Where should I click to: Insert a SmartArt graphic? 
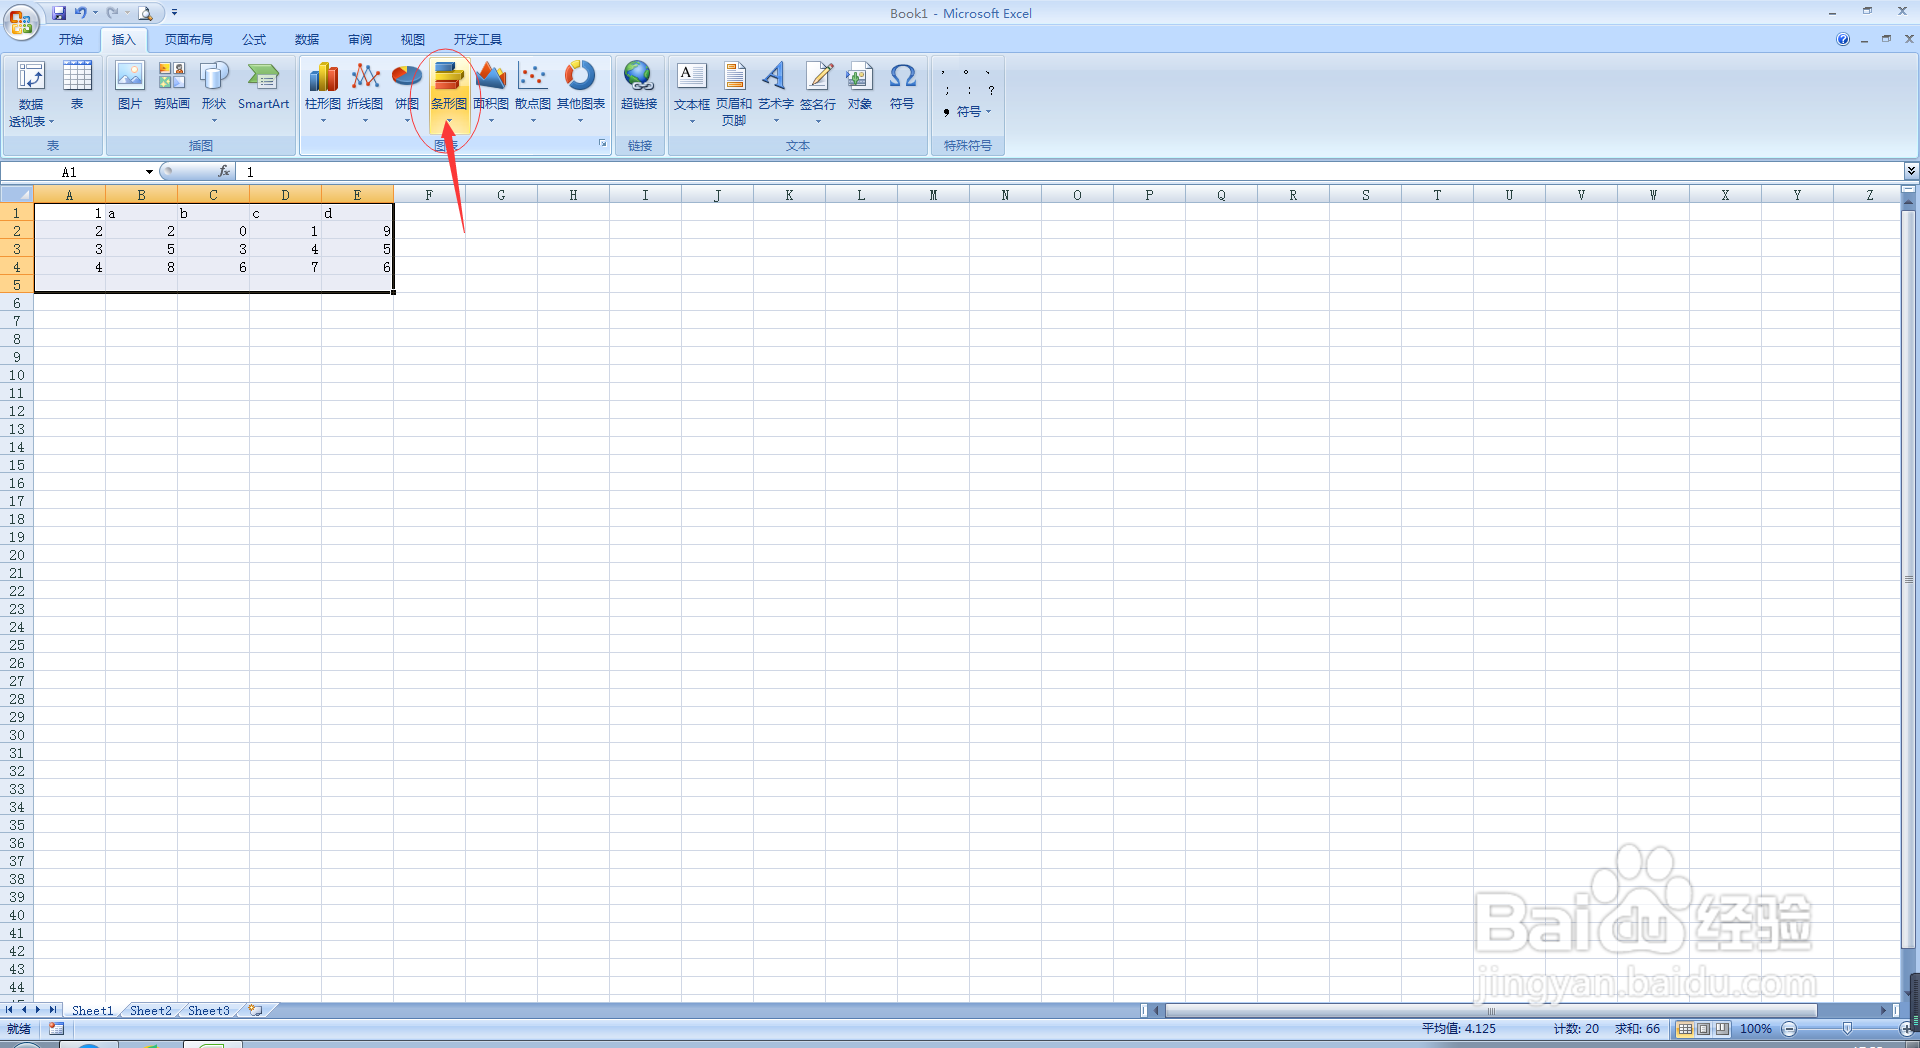263,86
